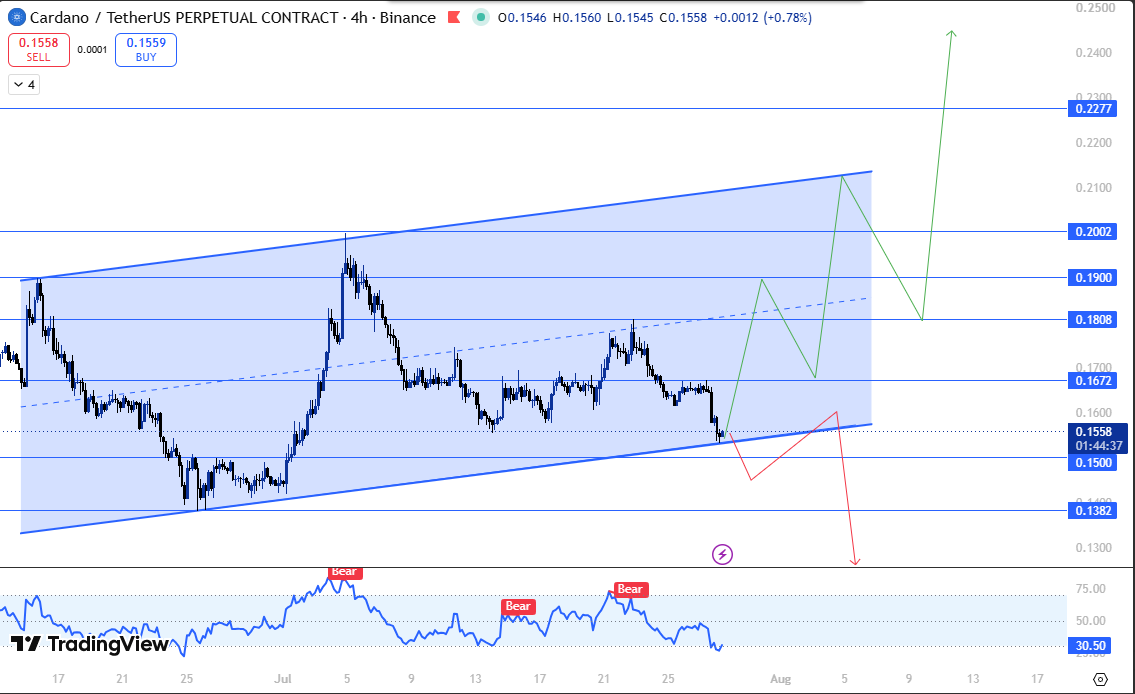Screen dimensions: 1135x694
Task: Click the 0.2400 tick on the price scale
Action: 1094,53
